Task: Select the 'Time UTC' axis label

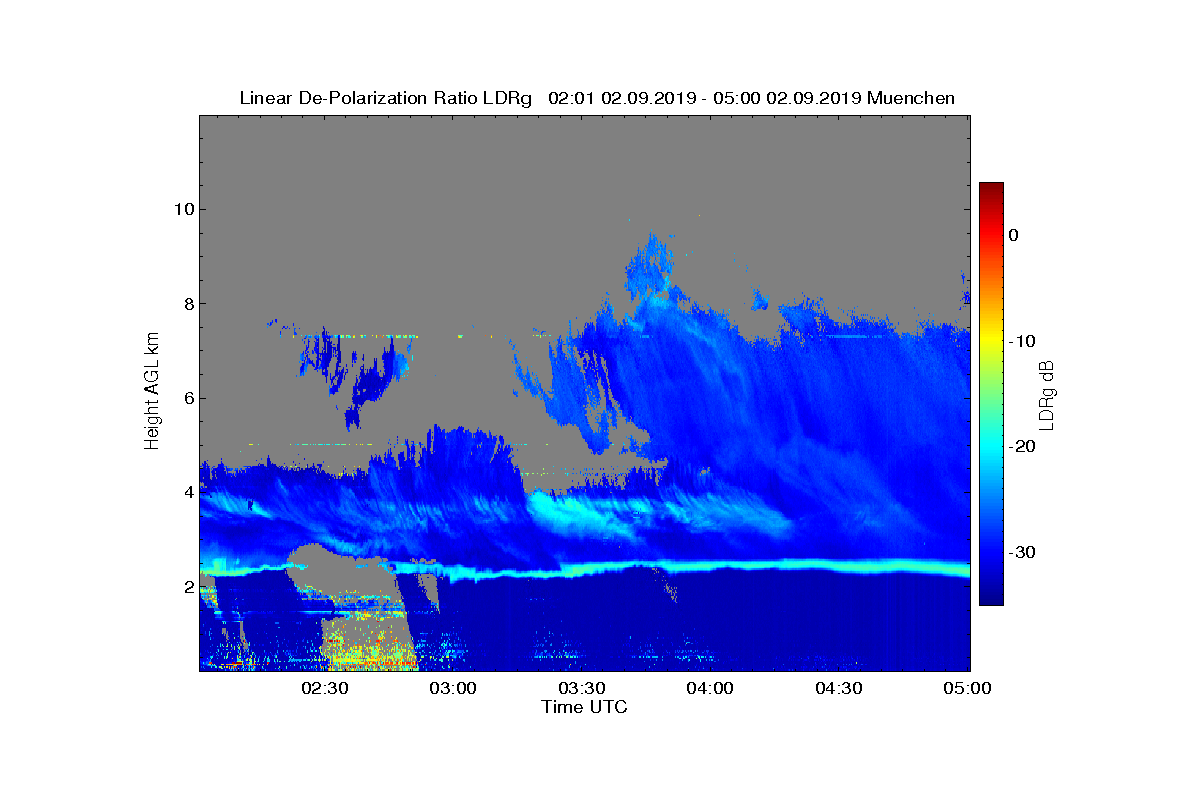Action: pos(585,707)
